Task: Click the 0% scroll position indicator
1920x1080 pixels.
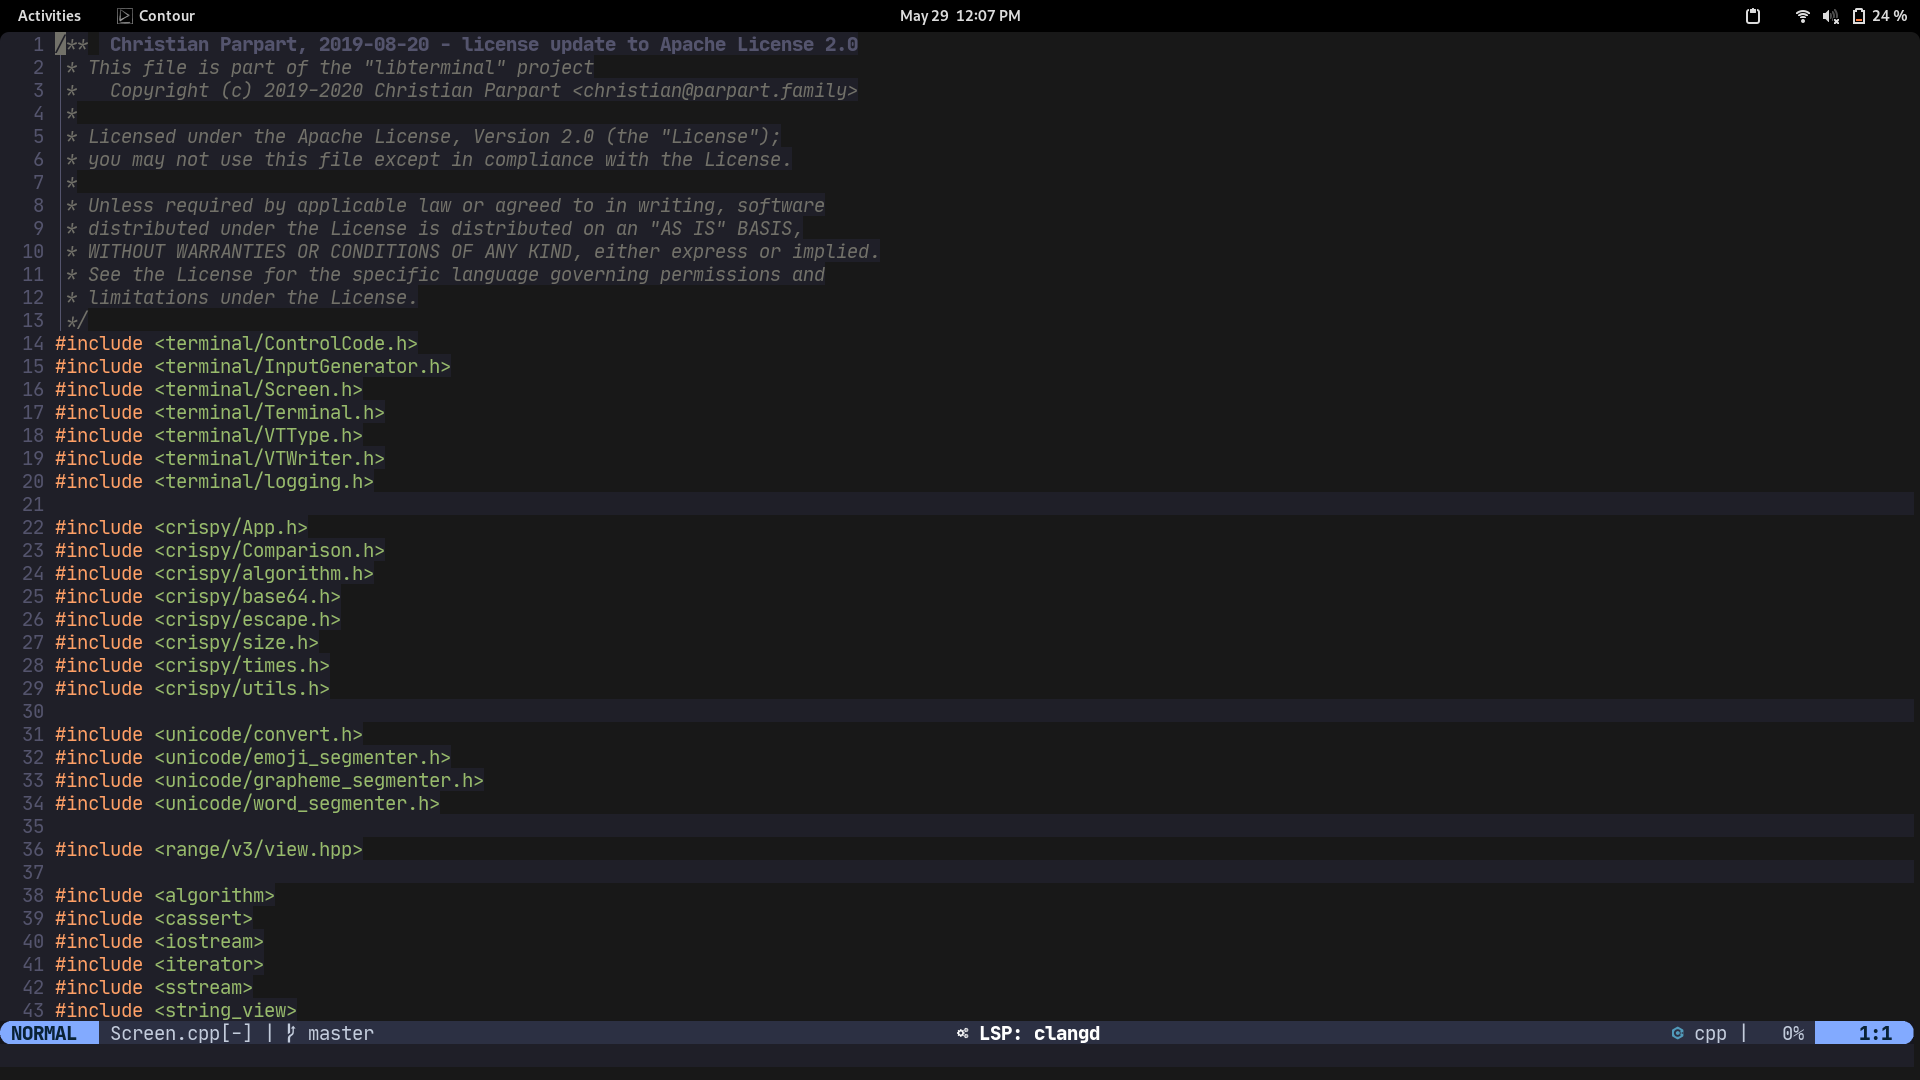Action: (1793, 1033)
